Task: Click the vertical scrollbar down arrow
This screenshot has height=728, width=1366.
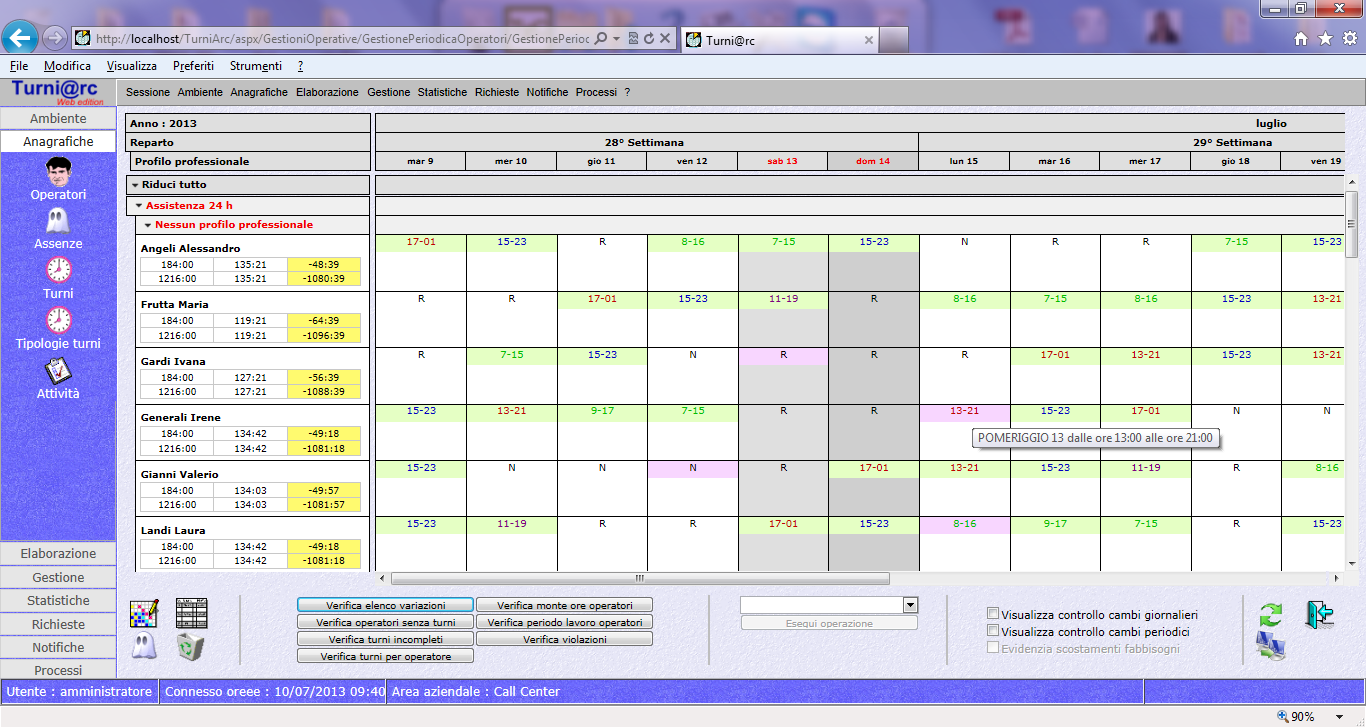Action: pyautogui.click(x=1352, y=564)
